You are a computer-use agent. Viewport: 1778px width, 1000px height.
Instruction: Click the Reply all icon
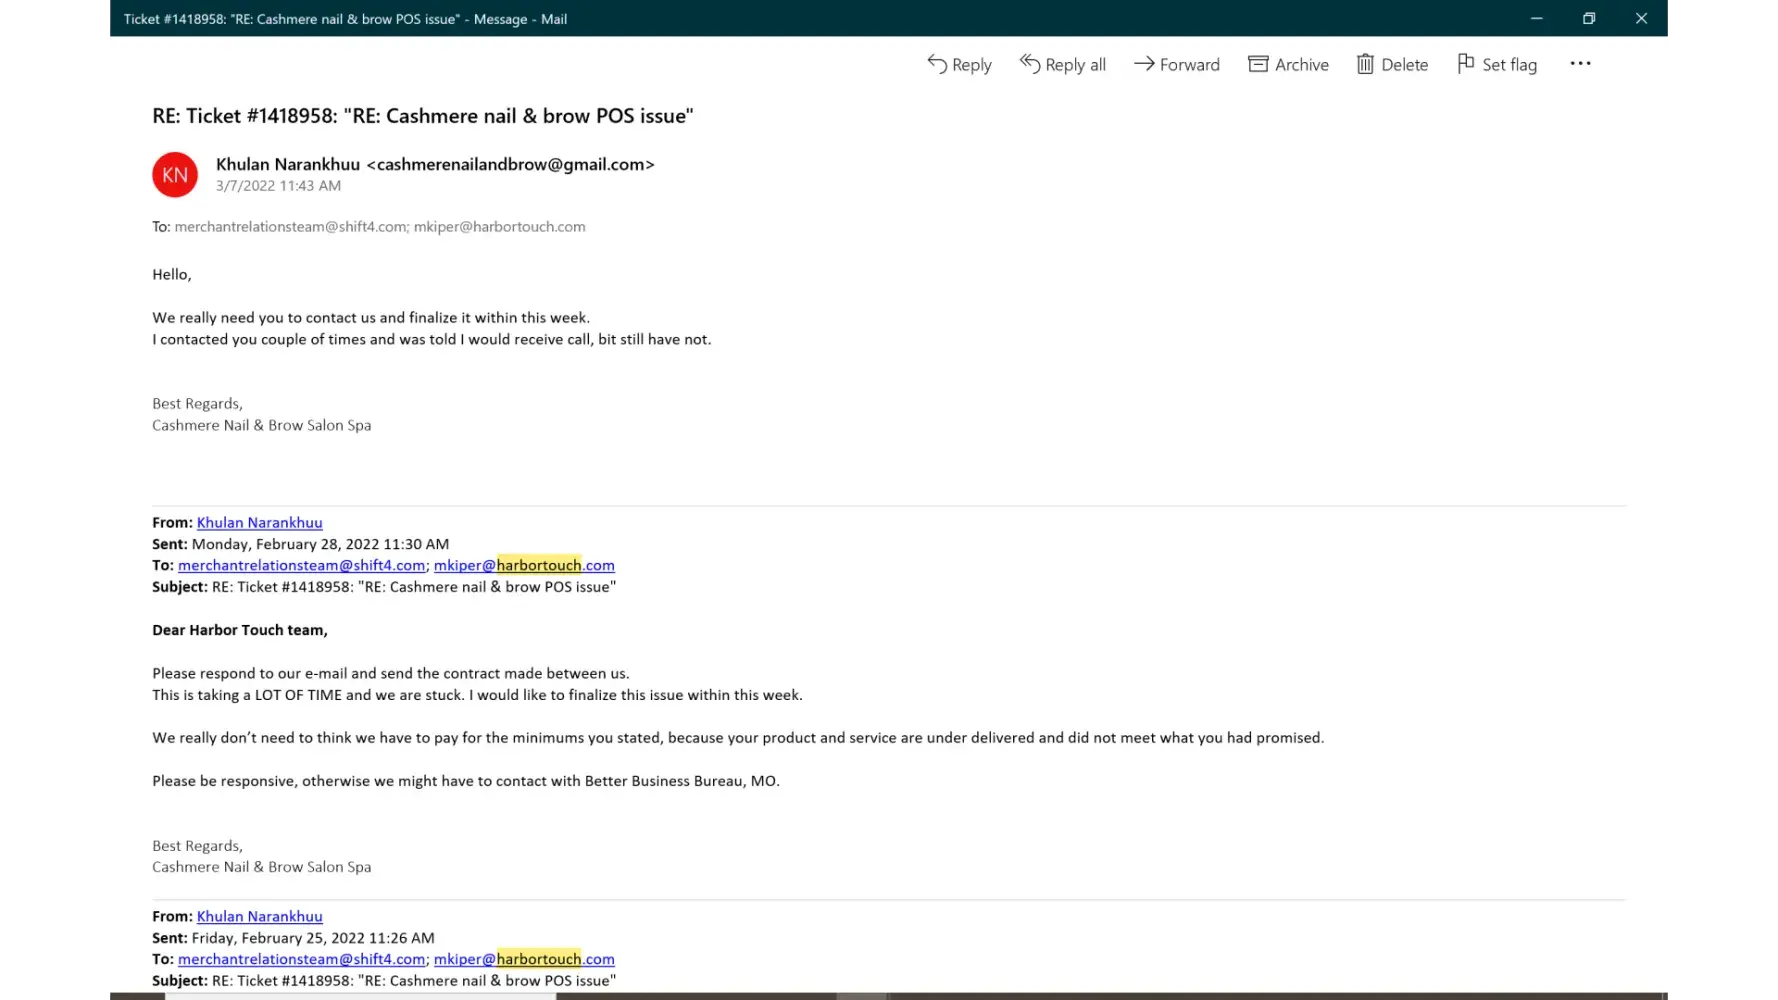pos(1030,64)
